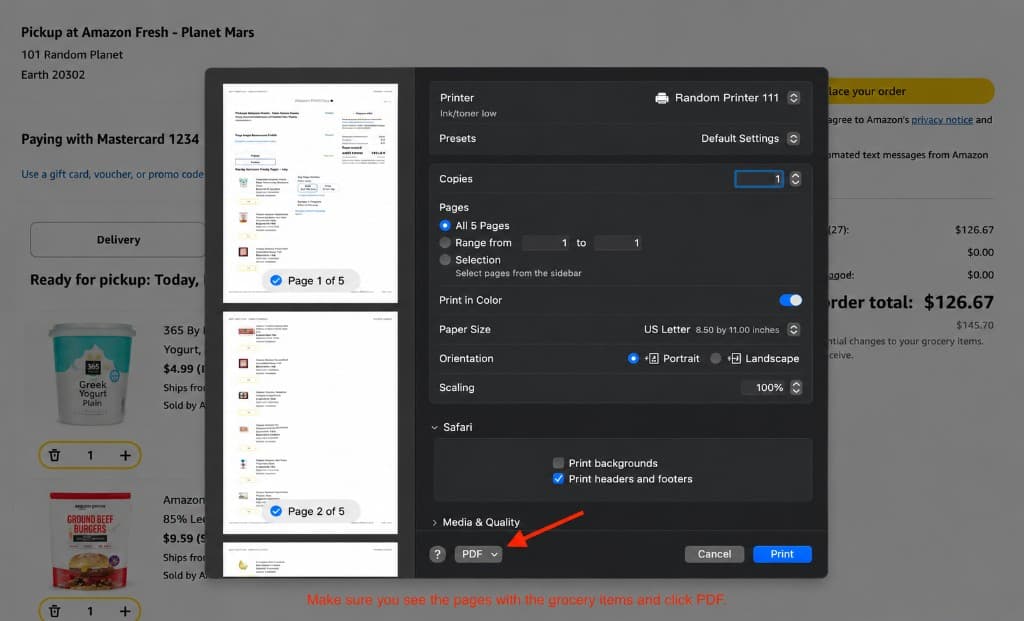Image resolution: width=1024 pixels, height=621 pixels.
Task: Click the Range to end page field
Action: [618, 243]
